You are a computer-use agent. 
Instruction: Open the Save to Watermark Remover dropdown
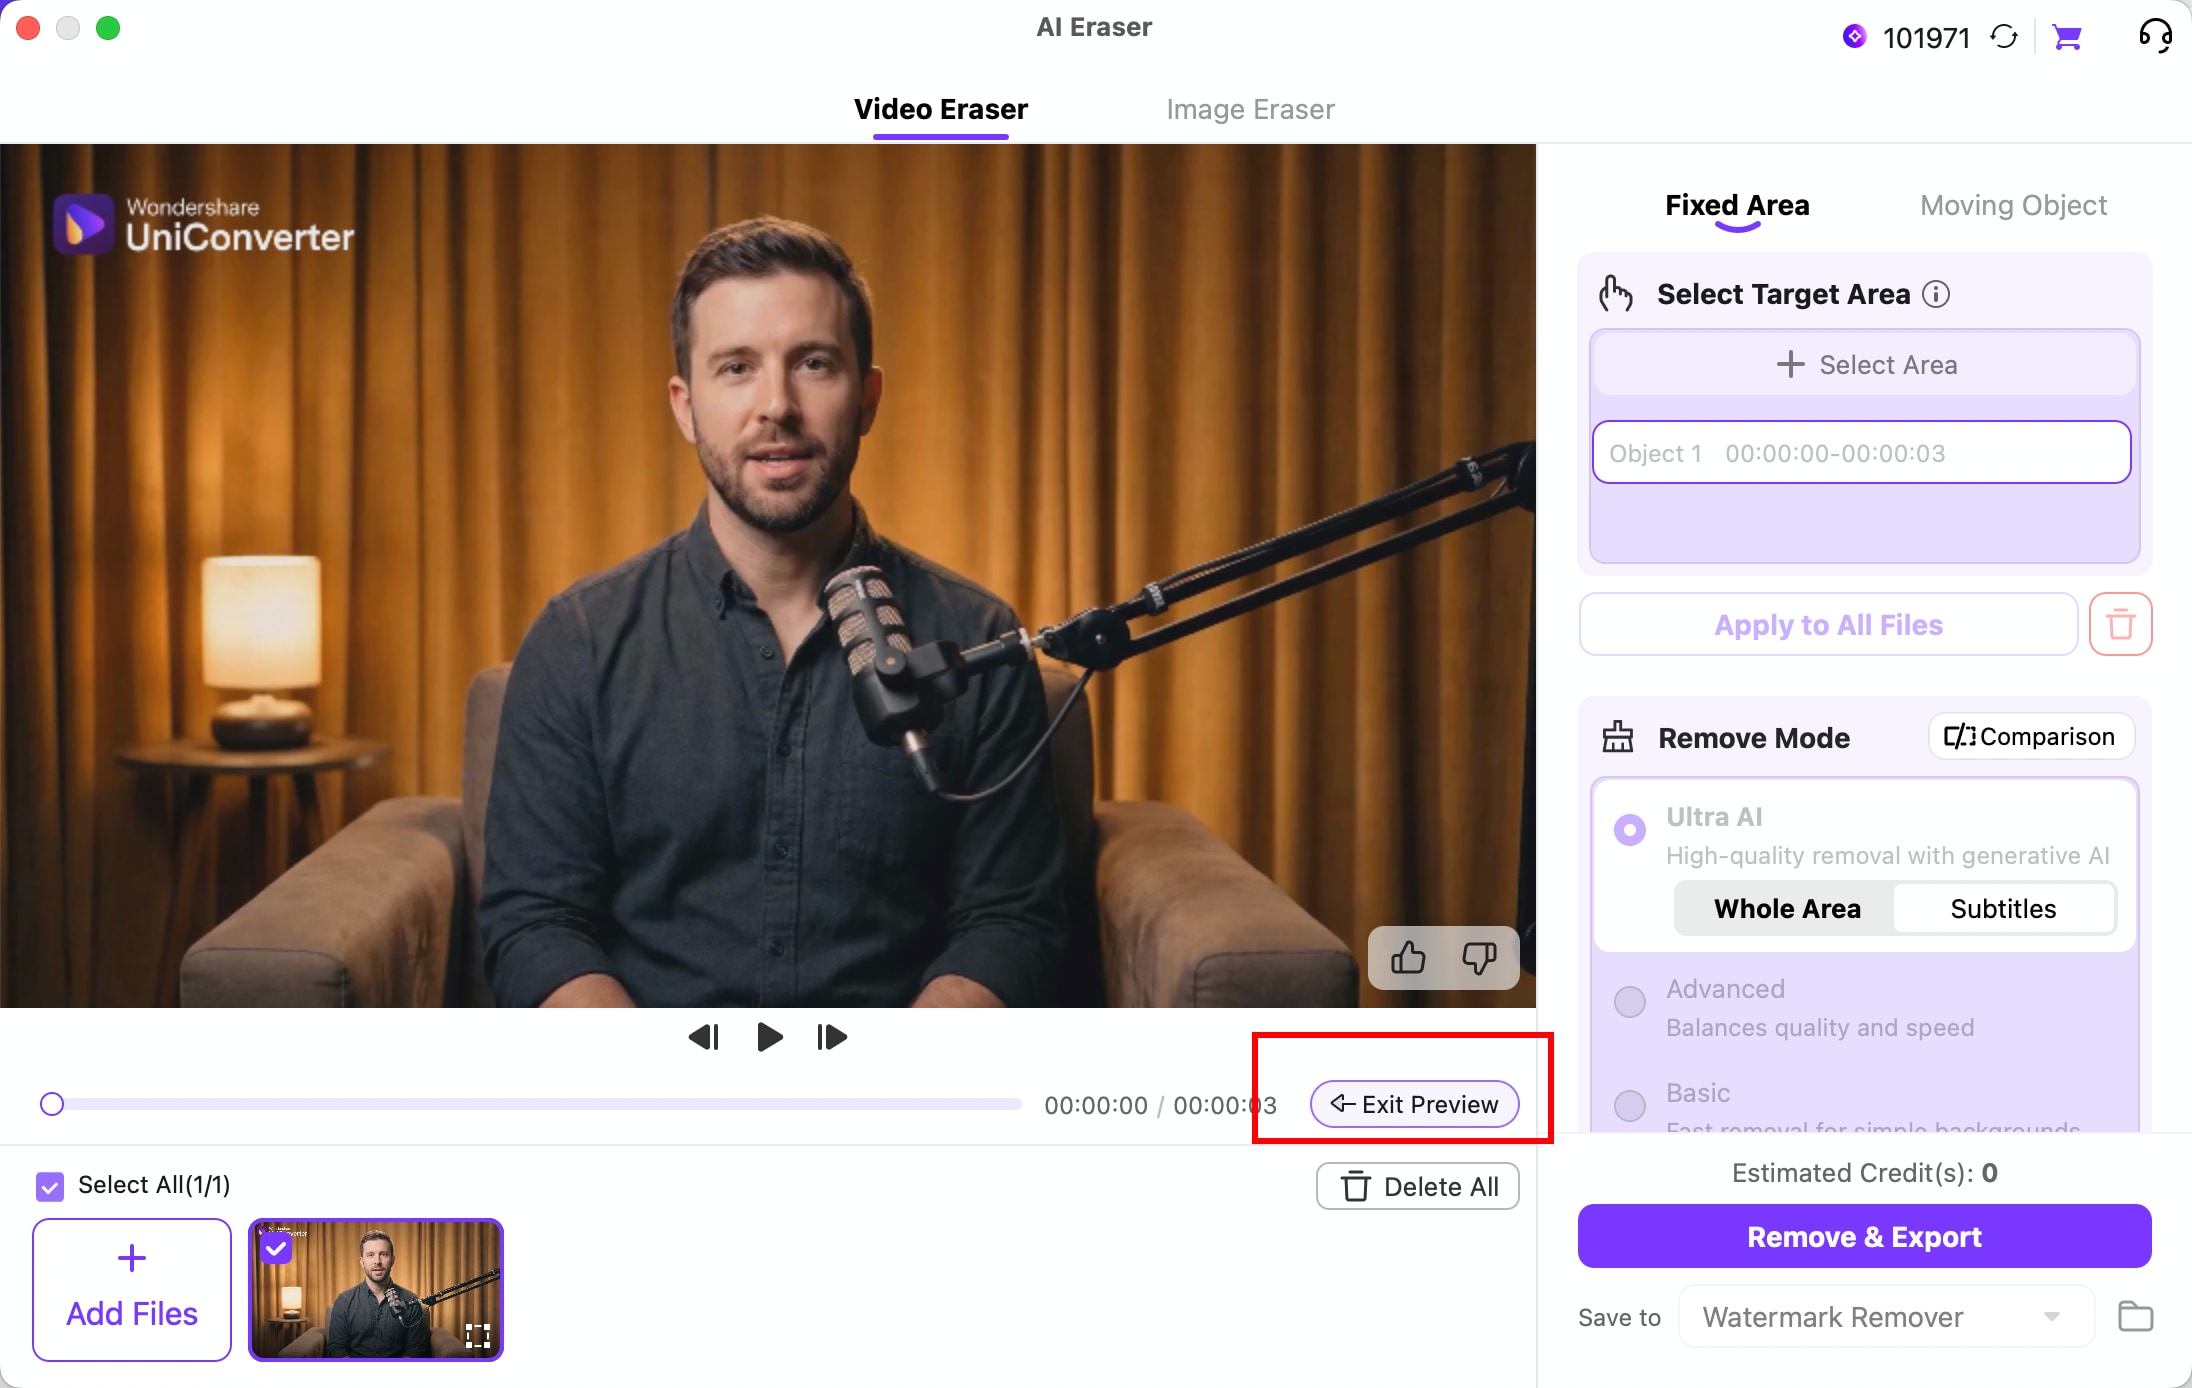(x=1886, y=1316)
